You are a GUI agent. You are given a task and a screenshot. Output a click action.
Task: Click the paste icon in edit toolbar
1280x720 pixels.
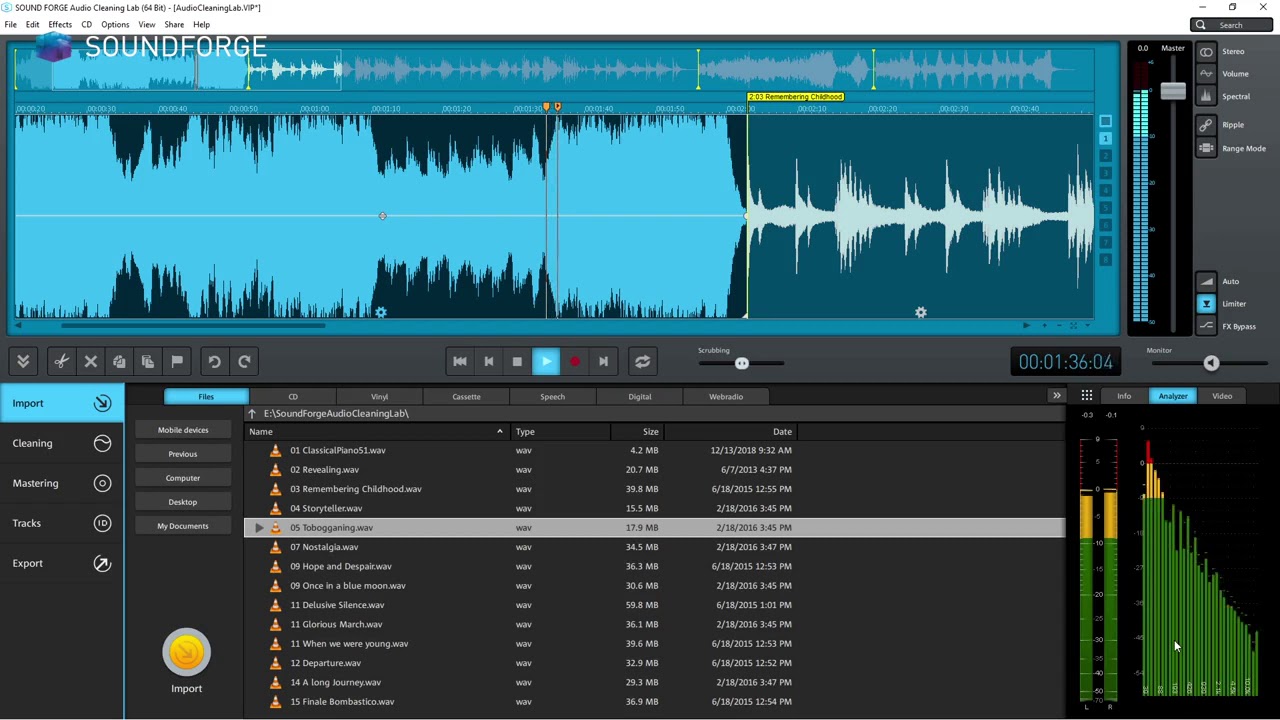pos(148,361)
